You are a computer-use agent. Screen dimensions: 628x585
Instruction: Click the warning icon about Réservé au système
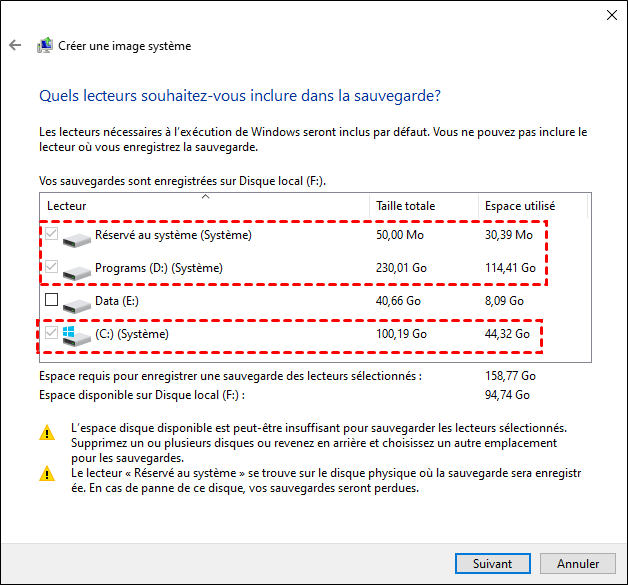coord(47,474)
